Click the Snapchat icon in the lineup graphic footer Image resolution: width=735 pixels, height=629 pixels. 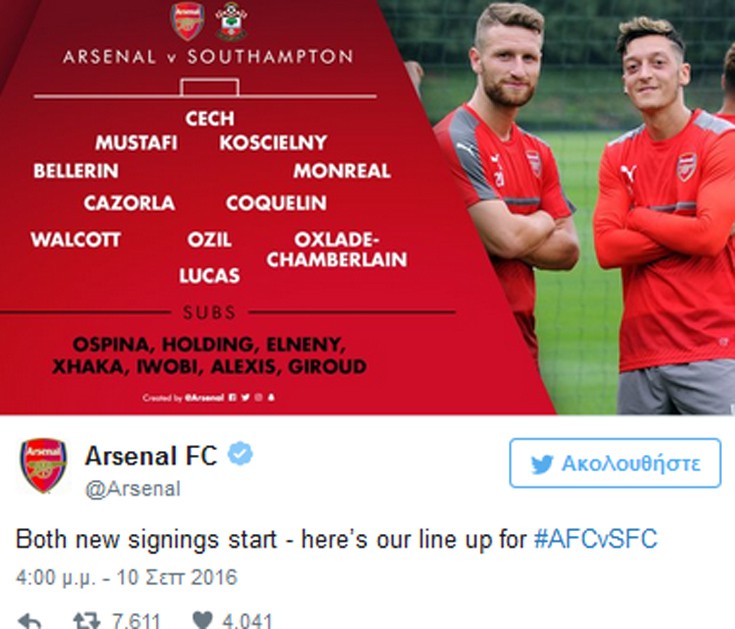tap(271, 397)
